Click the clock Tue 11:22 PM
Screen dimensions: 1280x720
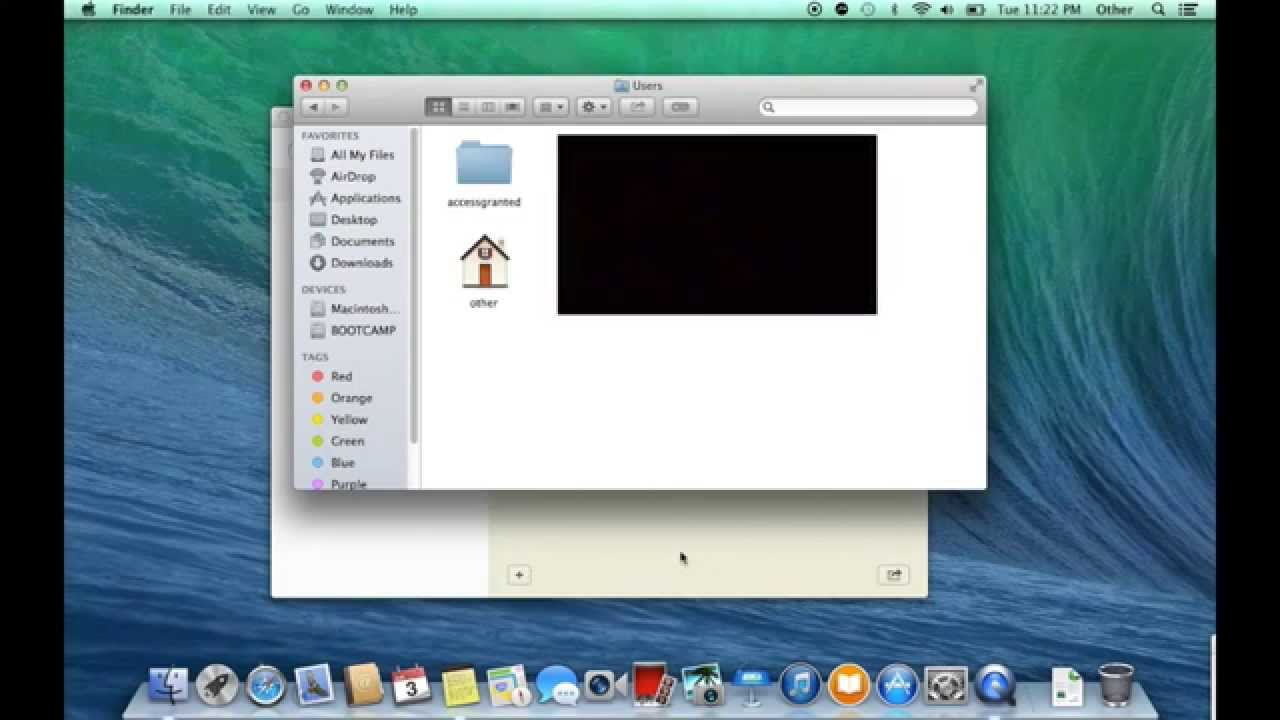[x=1037, y=10]
